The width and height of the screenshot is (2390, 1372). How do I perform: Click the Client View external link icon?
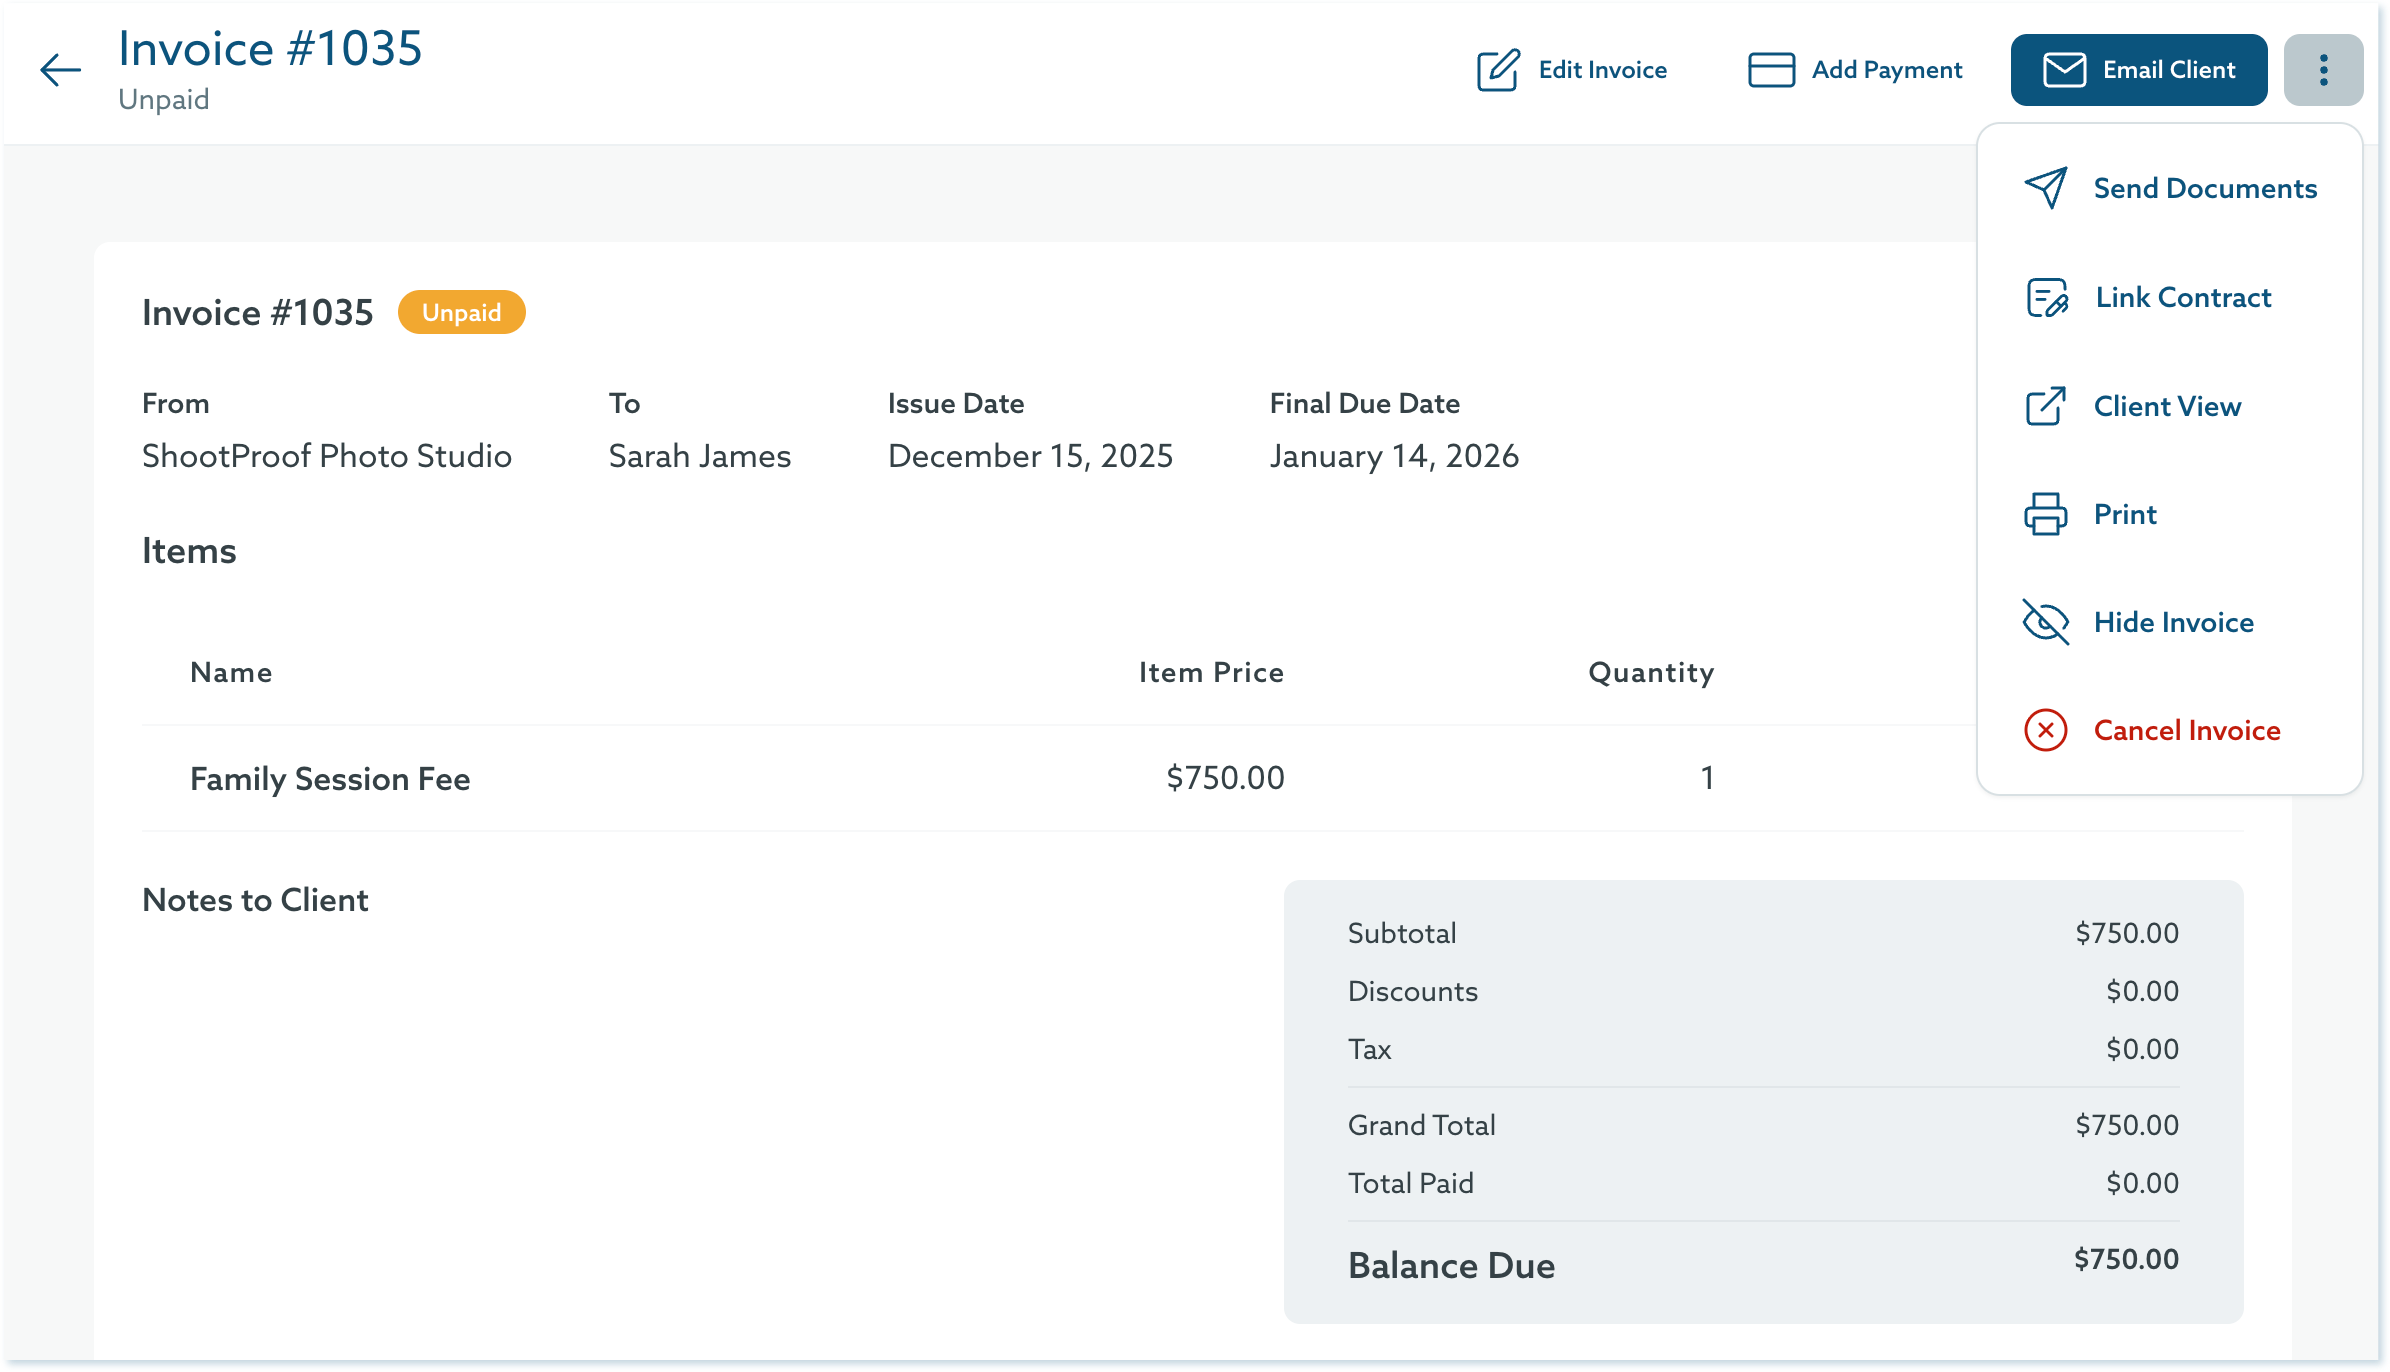2046,406
